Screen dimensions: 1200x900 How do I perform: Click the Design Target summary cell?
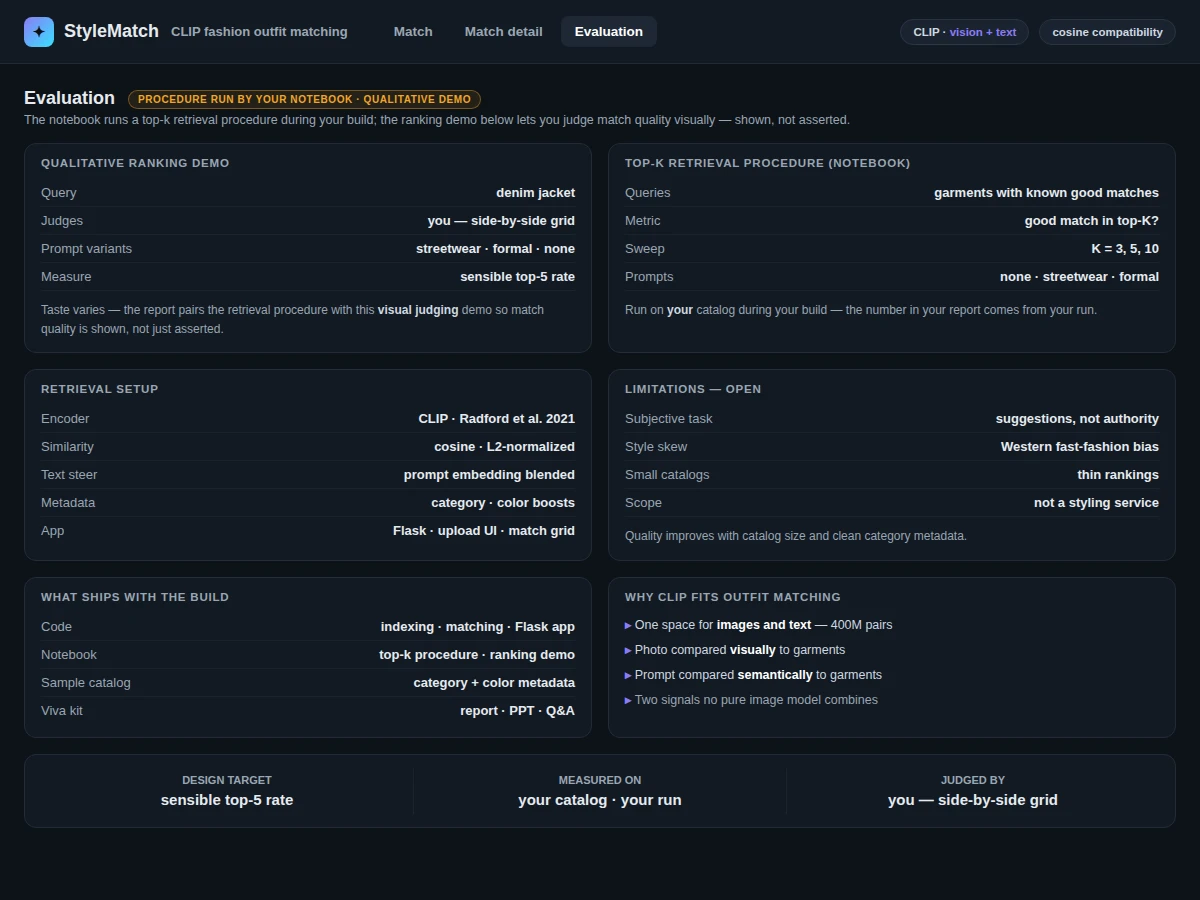pos(227,791)
